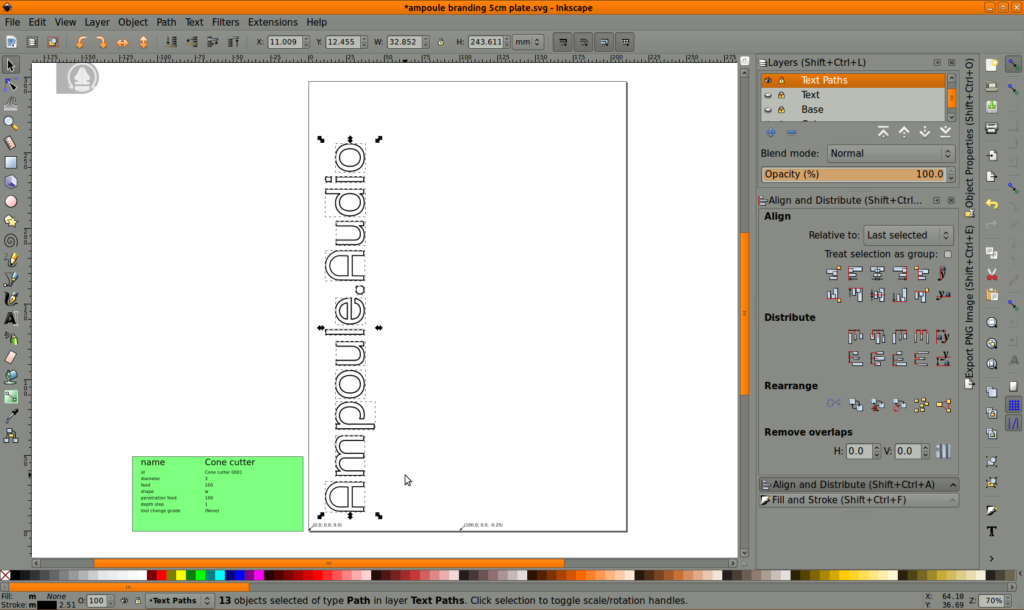This screenshot has height=610, width=1024.
Task: Open the Extensions menu
Action: pyautogui.click(x=272, y=22)
